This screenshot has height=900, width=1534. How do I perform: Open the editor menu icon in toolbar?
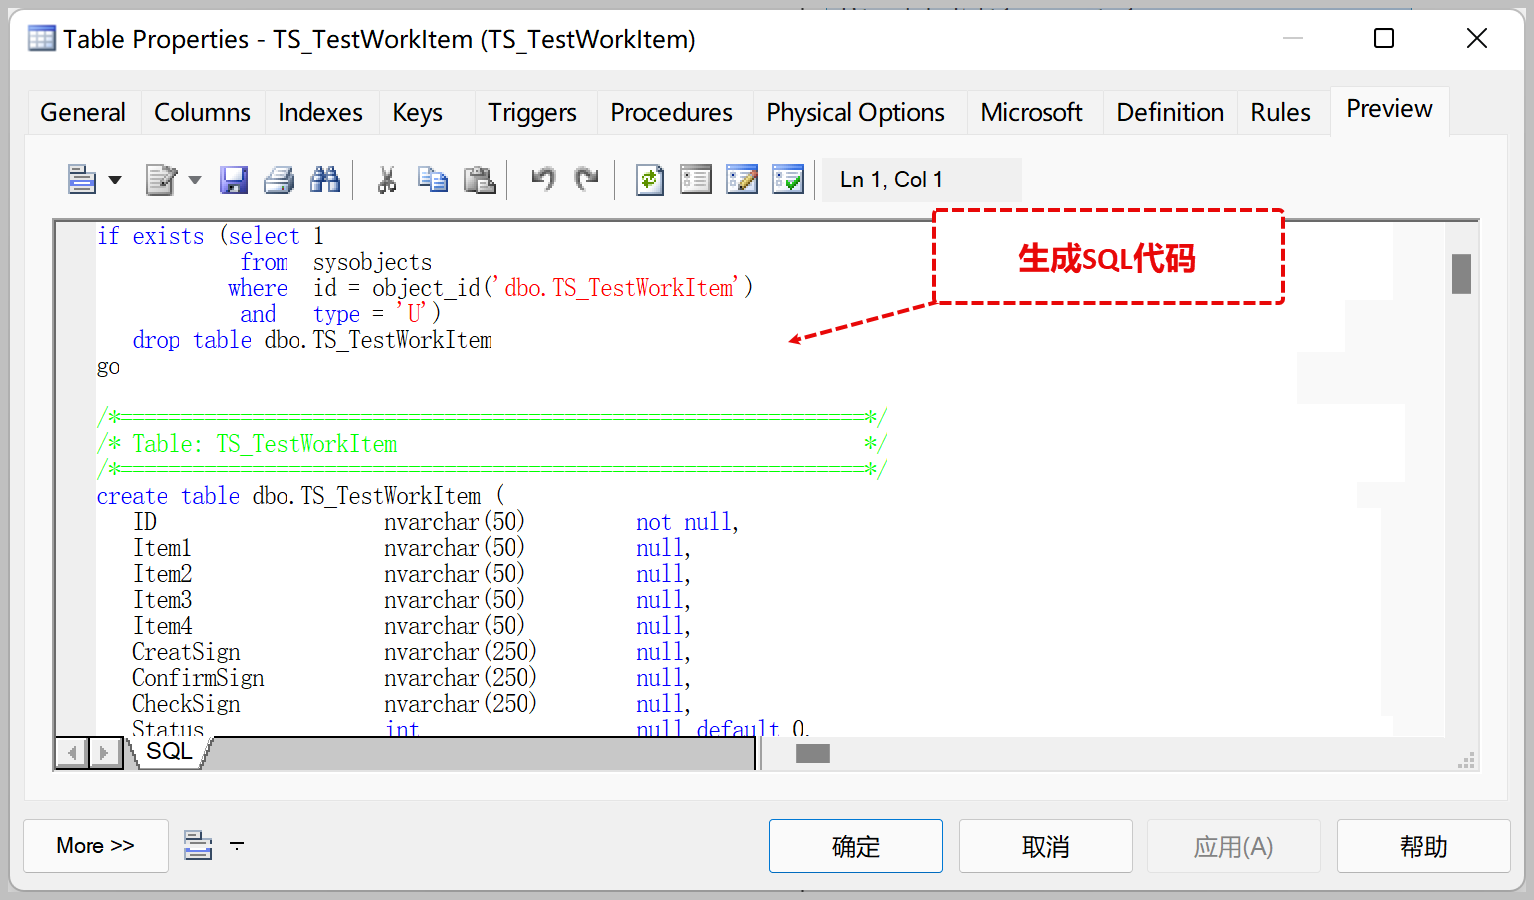(81, 180)
